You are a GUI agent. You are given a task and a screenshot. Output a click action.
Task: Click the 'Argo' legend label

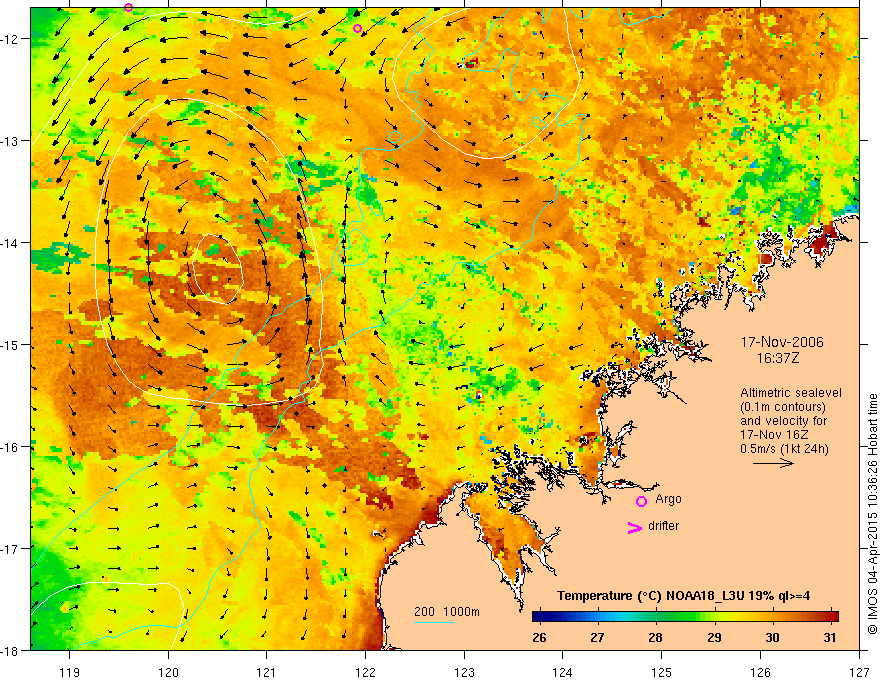pyautogui.click(x=668, y=499)
